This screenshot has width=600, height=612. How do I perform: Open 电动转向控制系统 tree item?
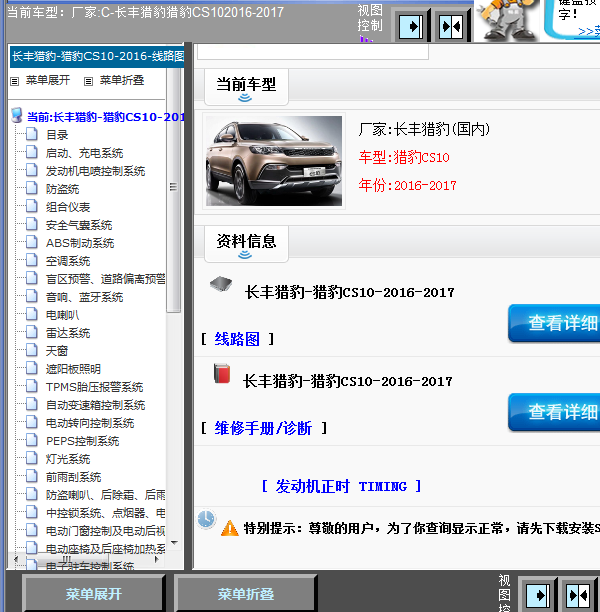click(90, 423)
